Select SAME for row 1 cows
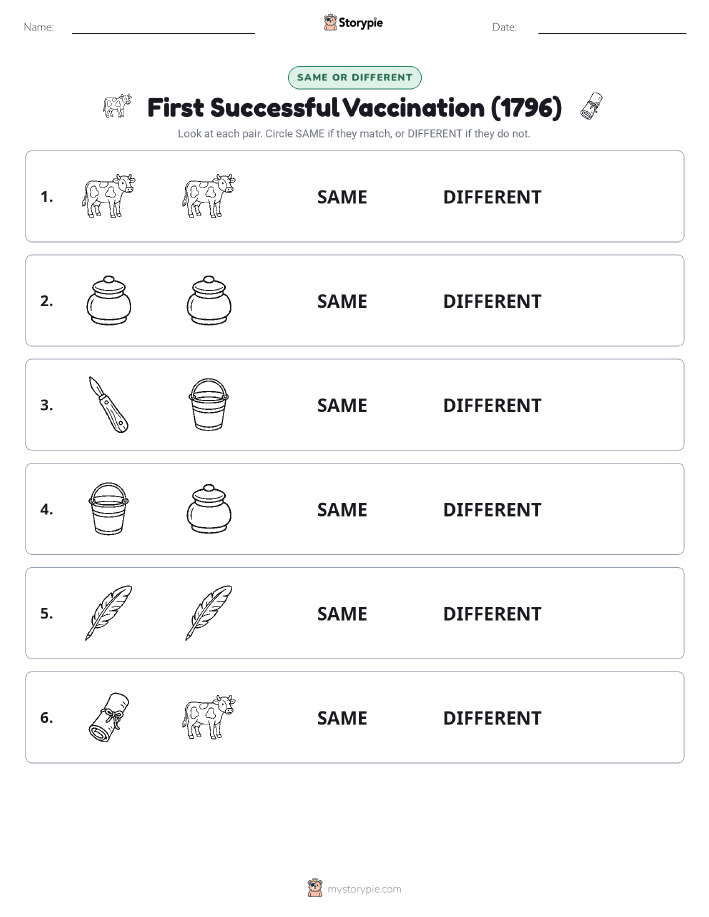This screenshot has width=709, height=917. 342,197
